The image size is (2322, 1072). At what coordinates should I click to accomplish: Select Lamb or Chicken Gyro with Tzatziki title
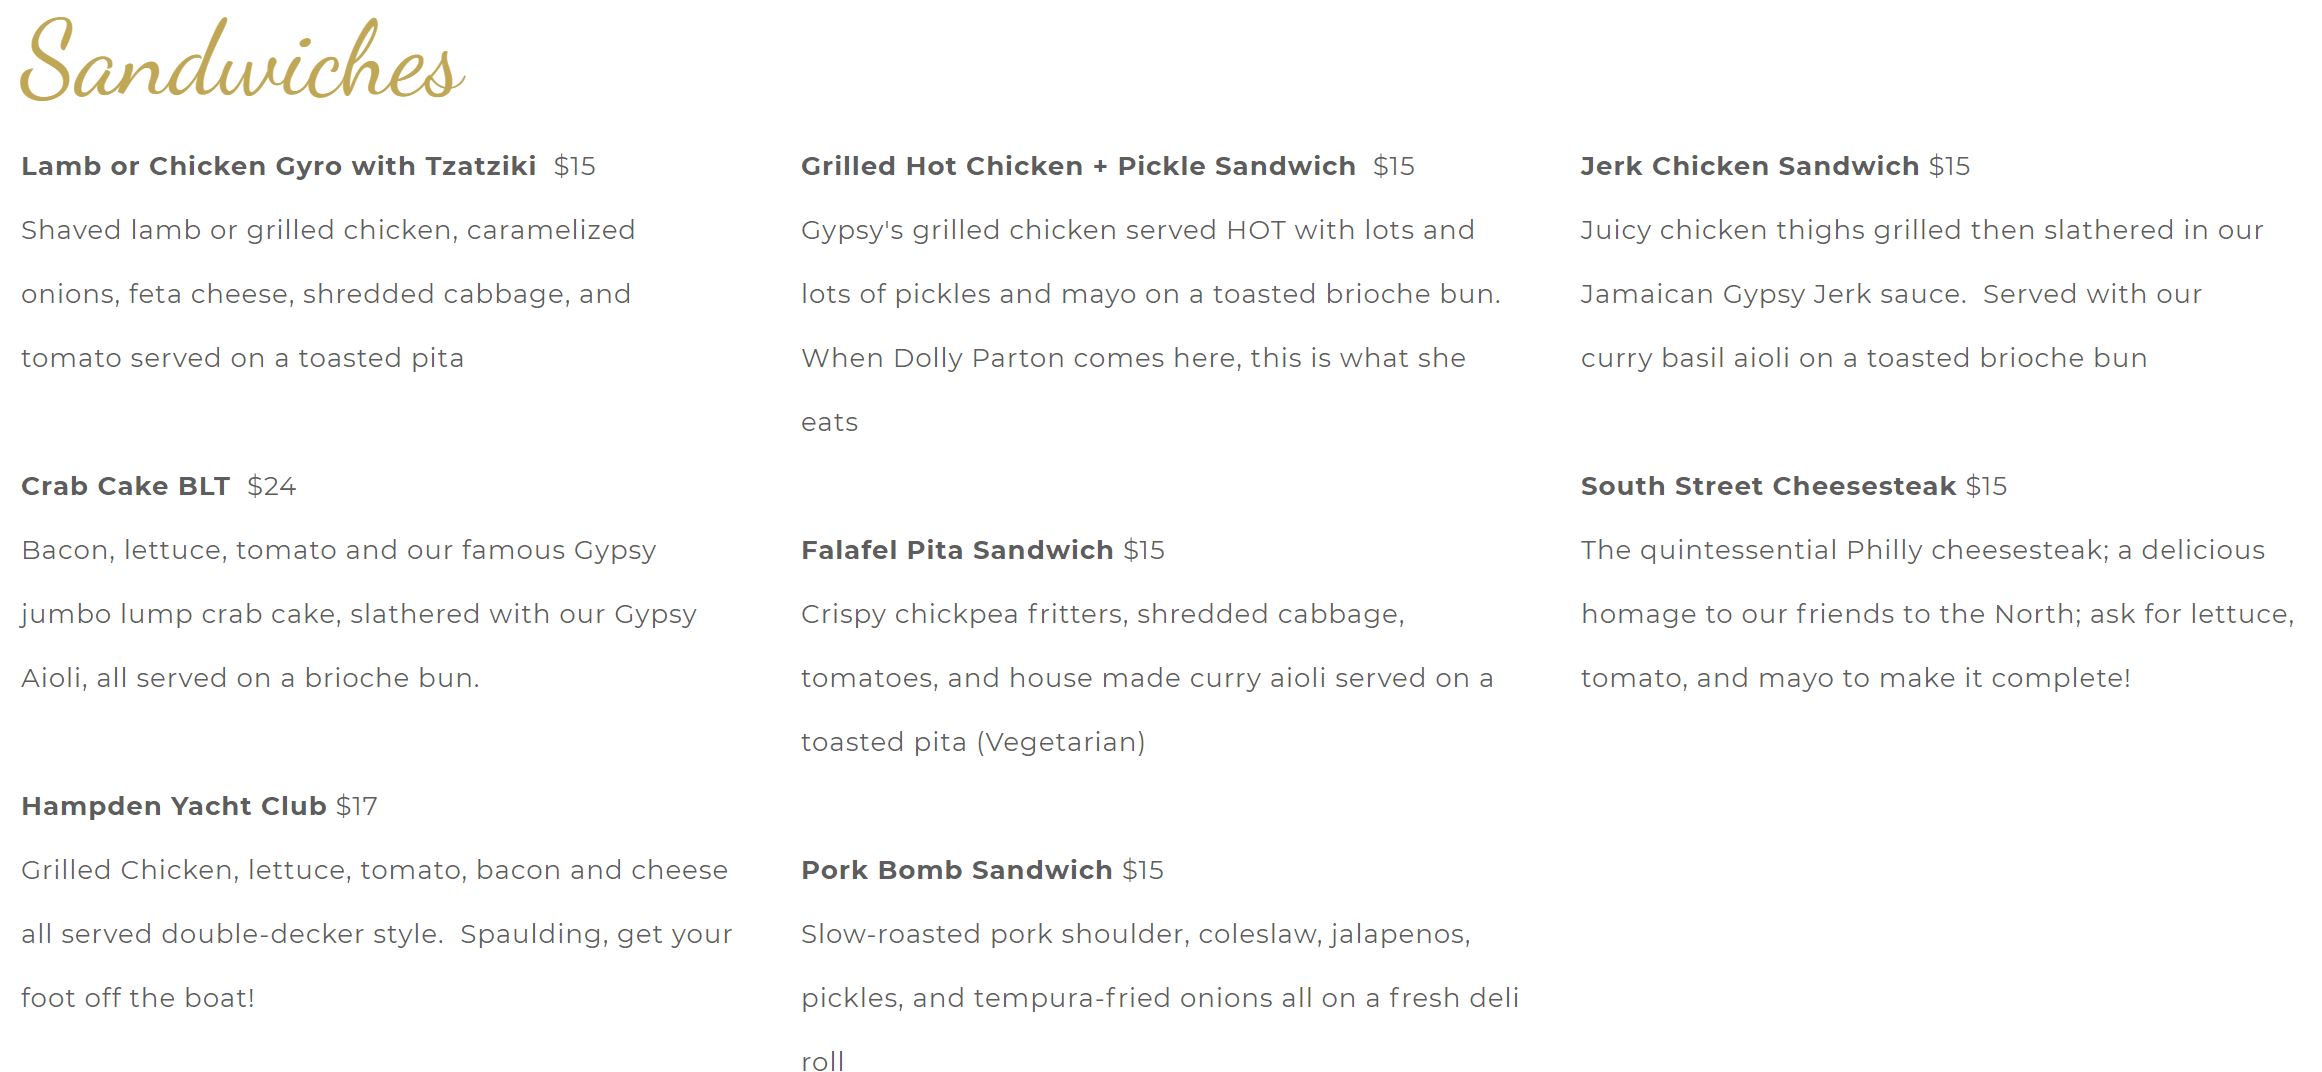(278, 166)
